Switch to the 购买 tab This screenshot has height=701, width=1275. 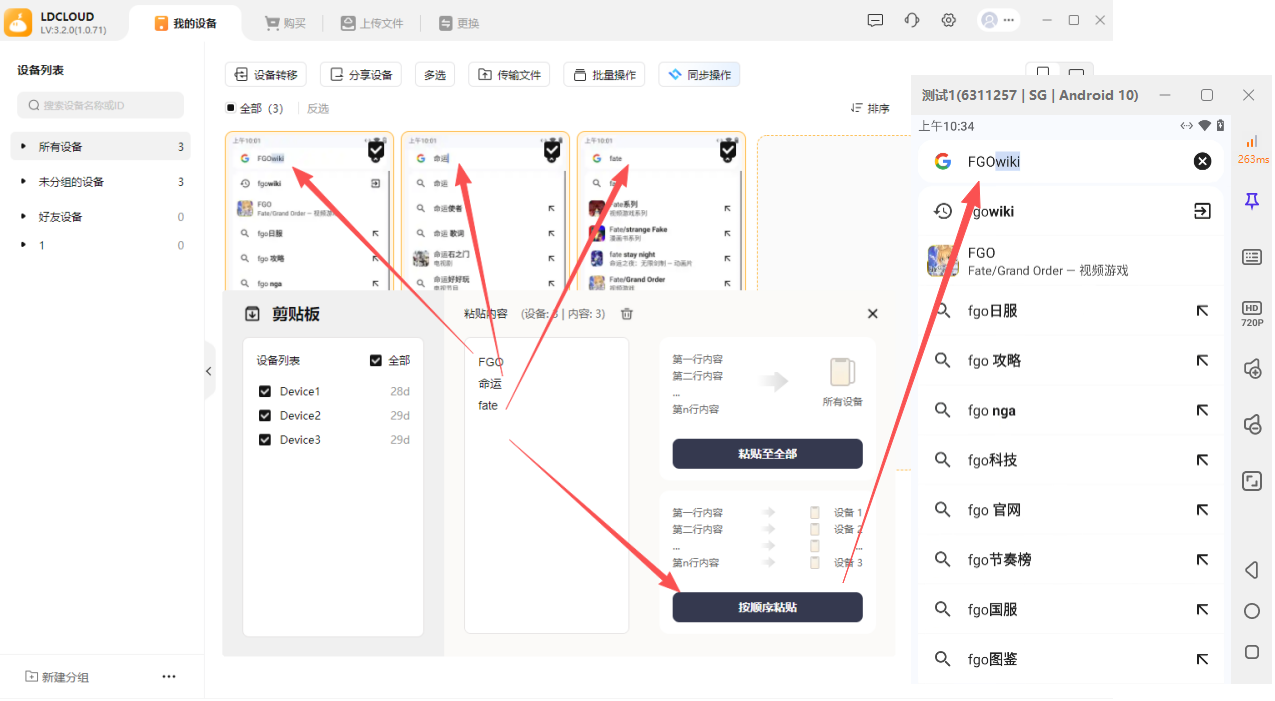click(285, 23)
